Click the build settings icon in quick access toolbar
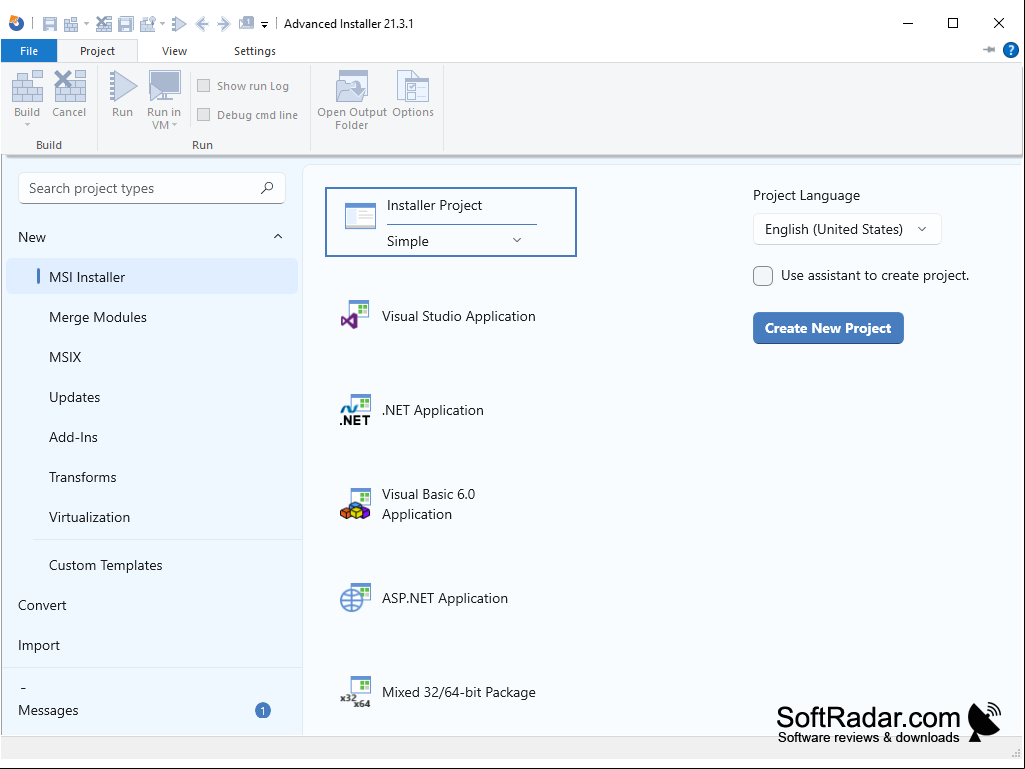The width and height of the screenshot is (1025, 769). tap(148, 24)
